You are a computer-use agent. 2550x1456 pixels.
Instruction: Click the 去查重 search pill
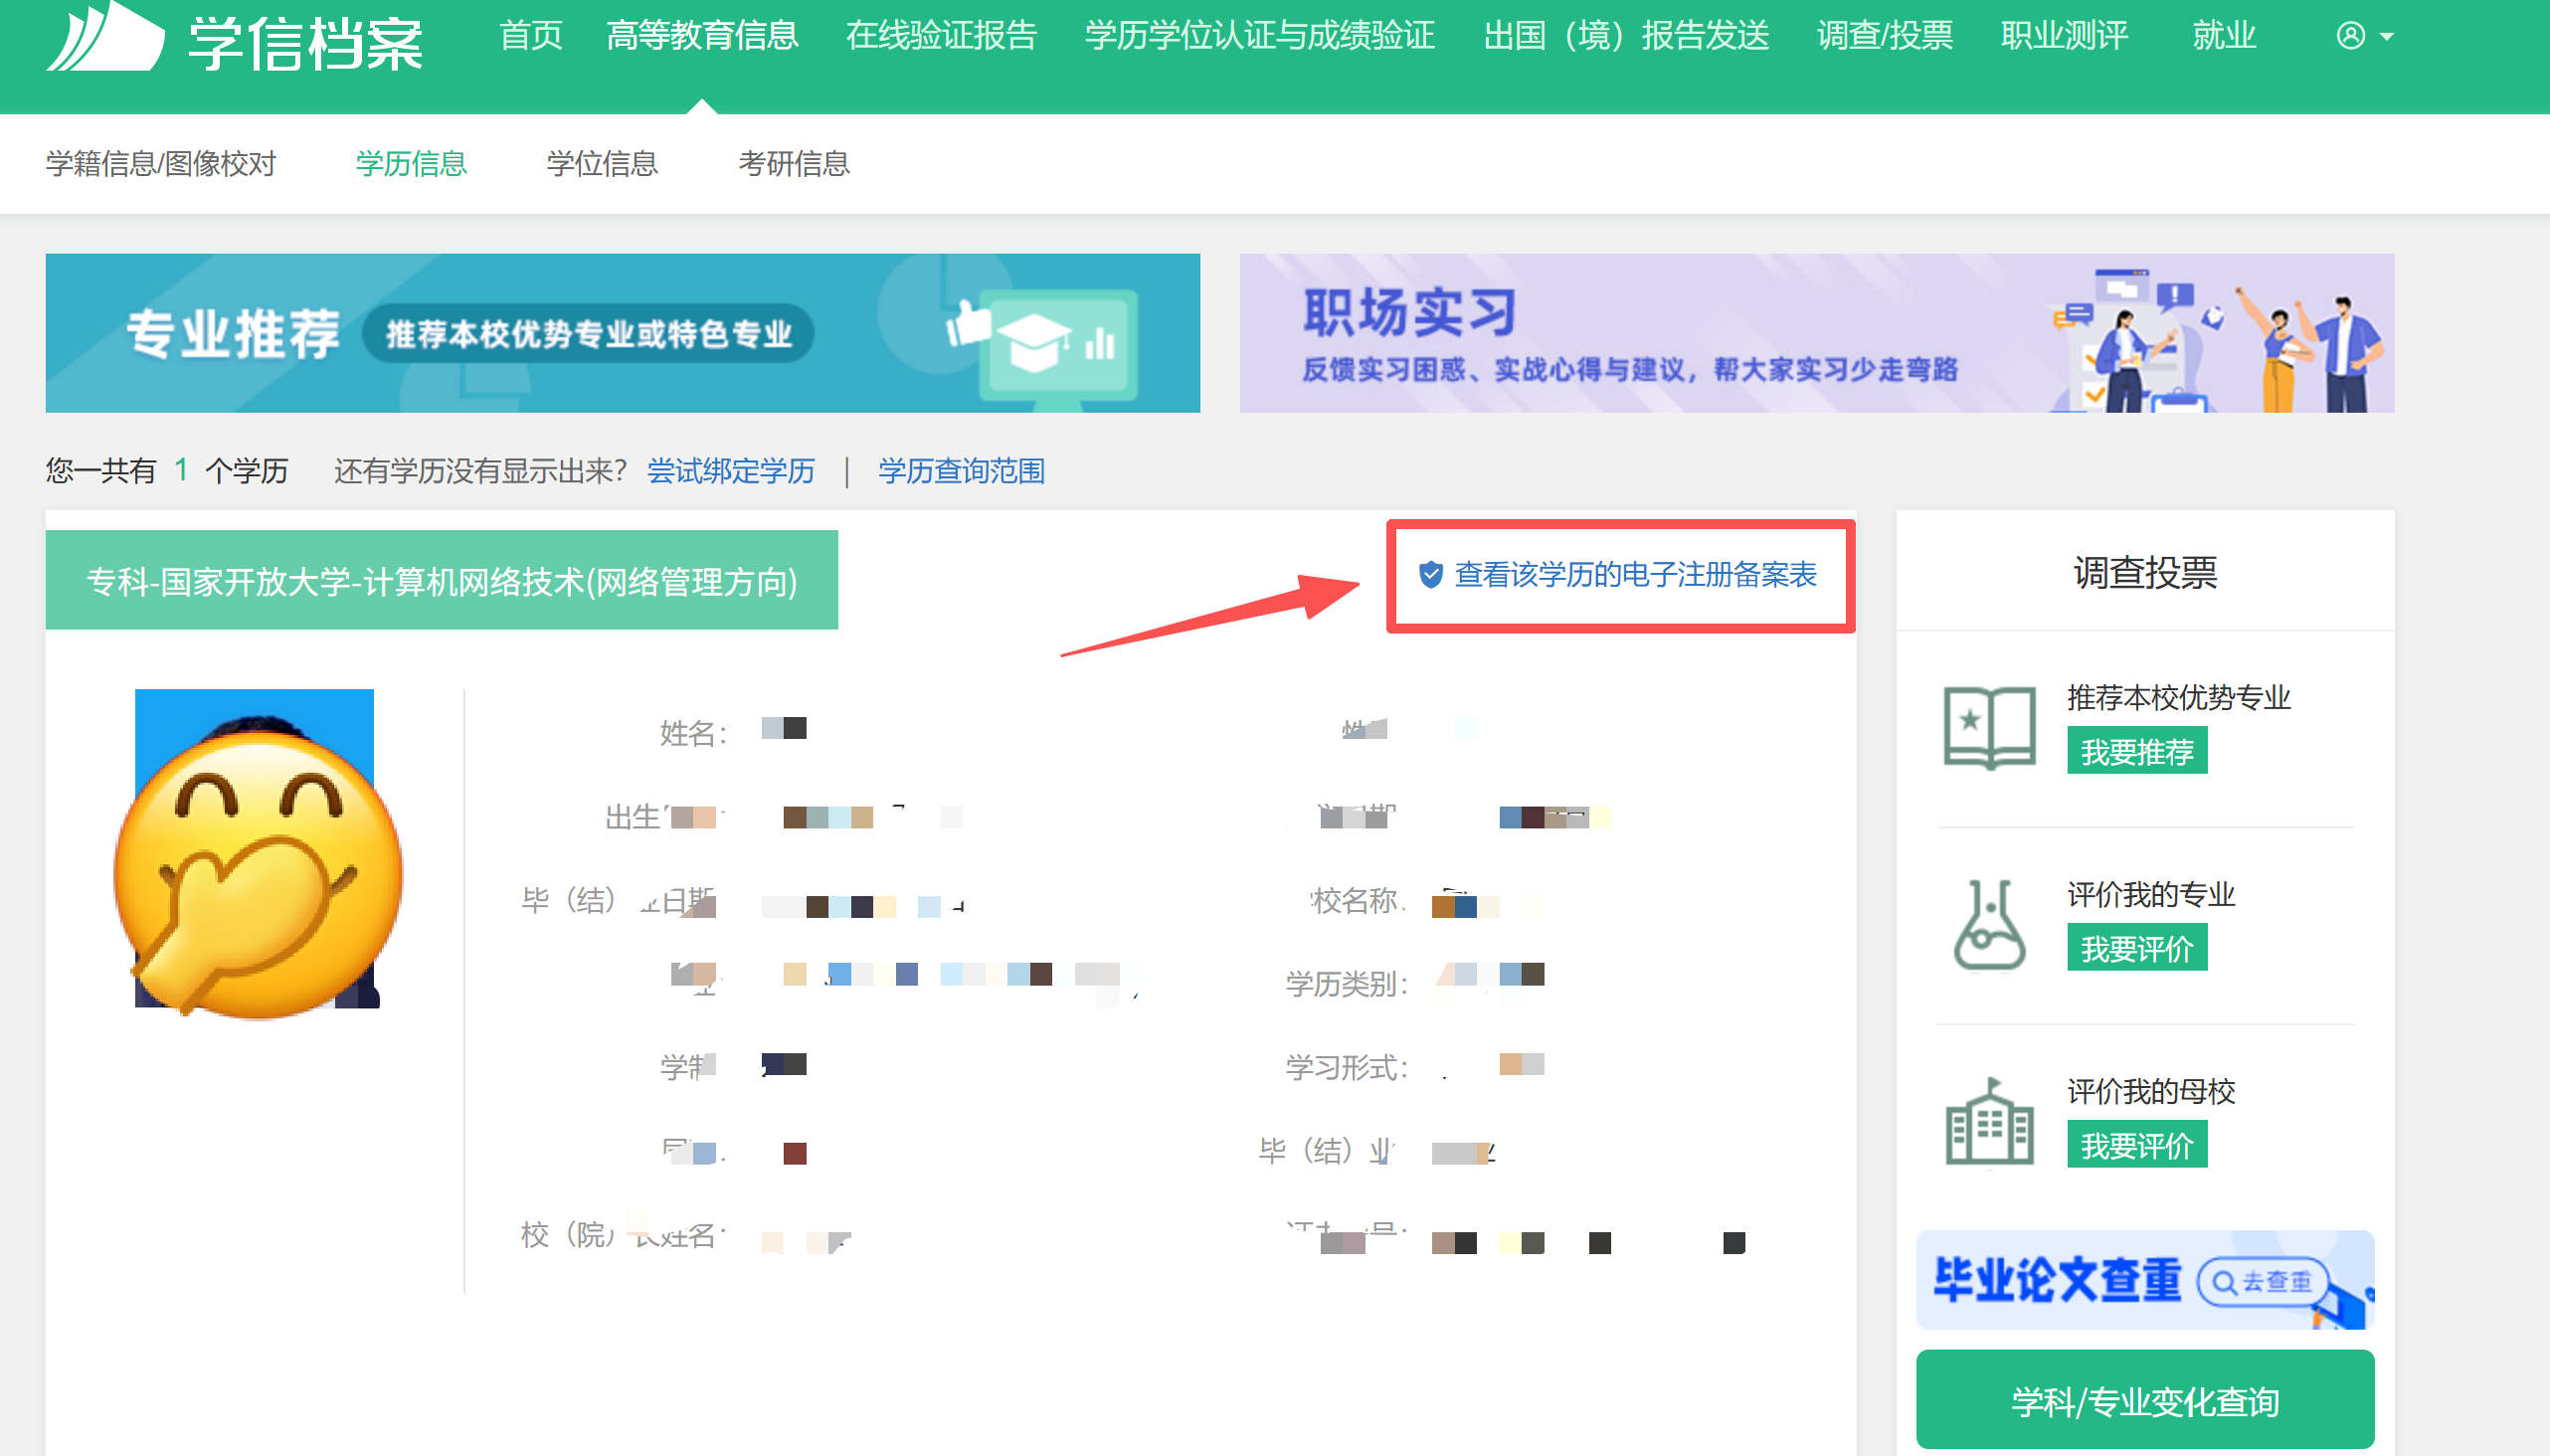point(2265,1282)
